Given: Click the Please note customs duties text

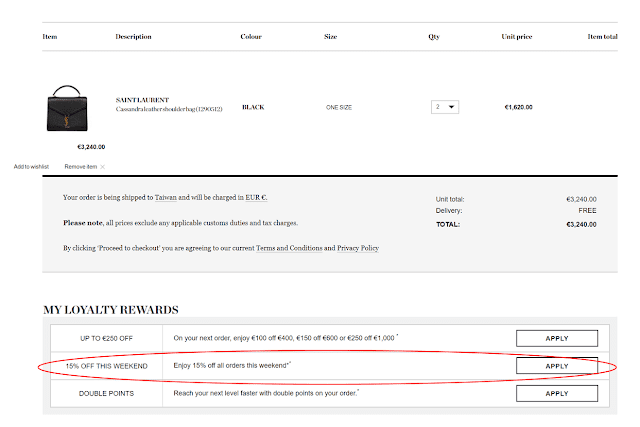Looking at the screenshot, I should point(180,223).
